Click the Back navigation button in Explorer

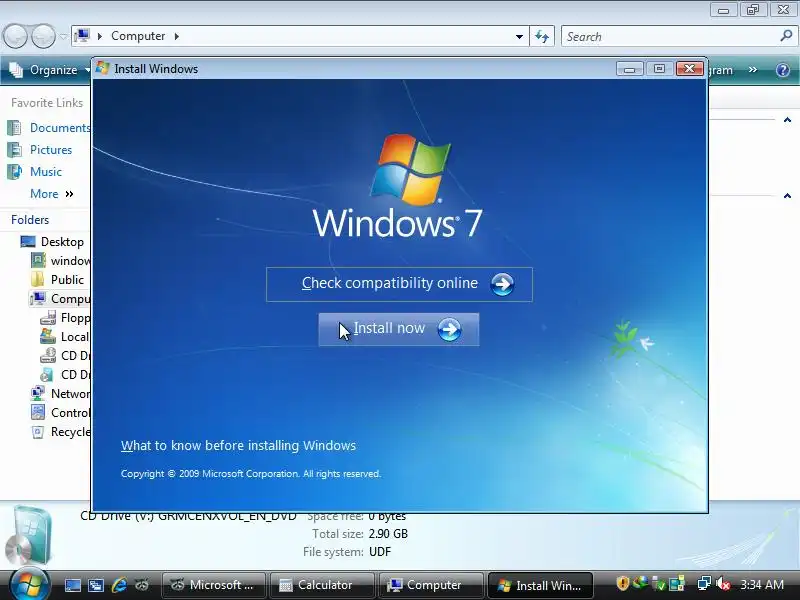tap(15, 36)
